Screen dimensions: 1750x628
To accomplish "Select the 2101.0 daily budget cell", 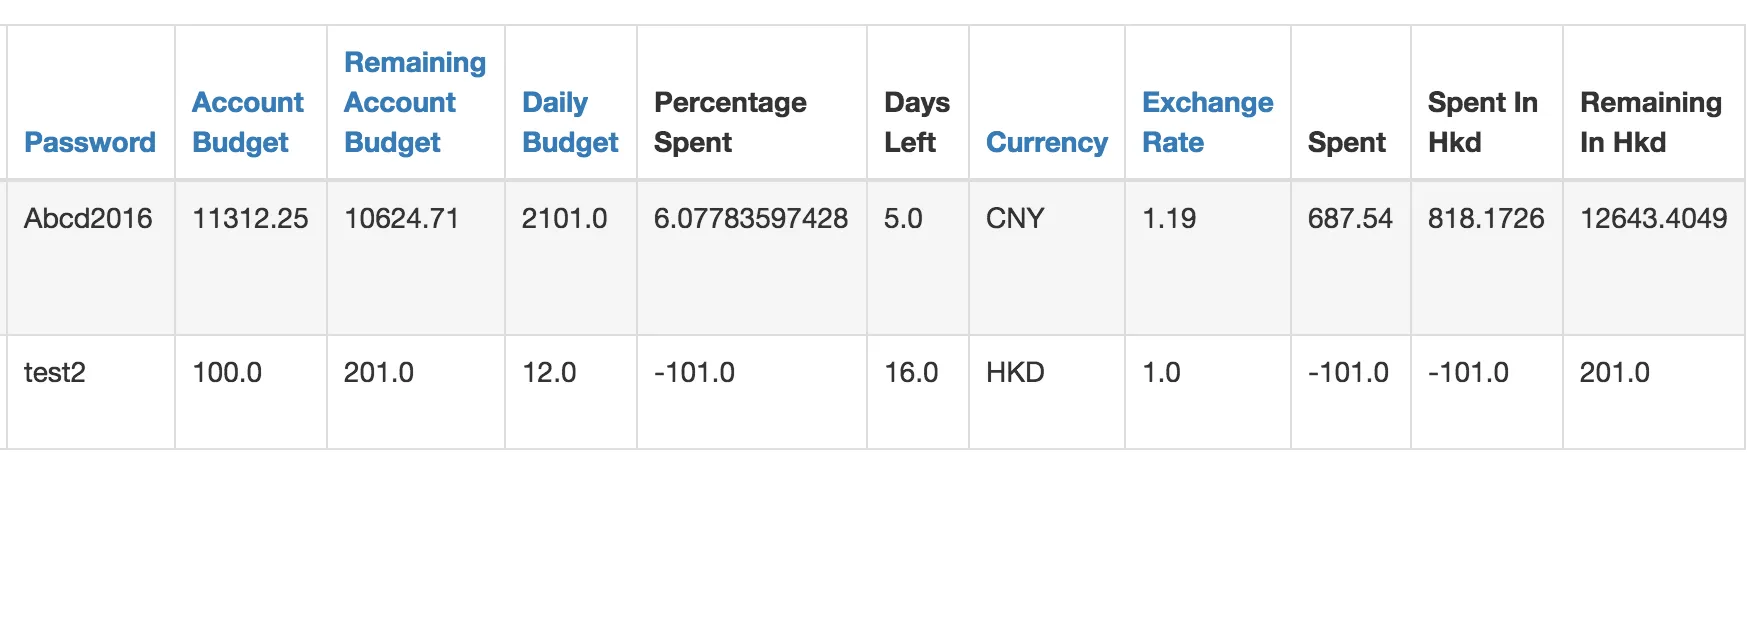I will pyautogui.click(x=564, y=218).
